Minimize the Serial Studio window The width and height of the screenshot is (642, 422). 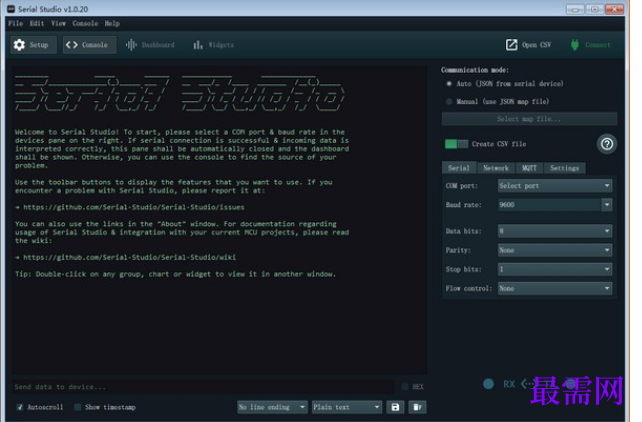(x=575, y=9)
